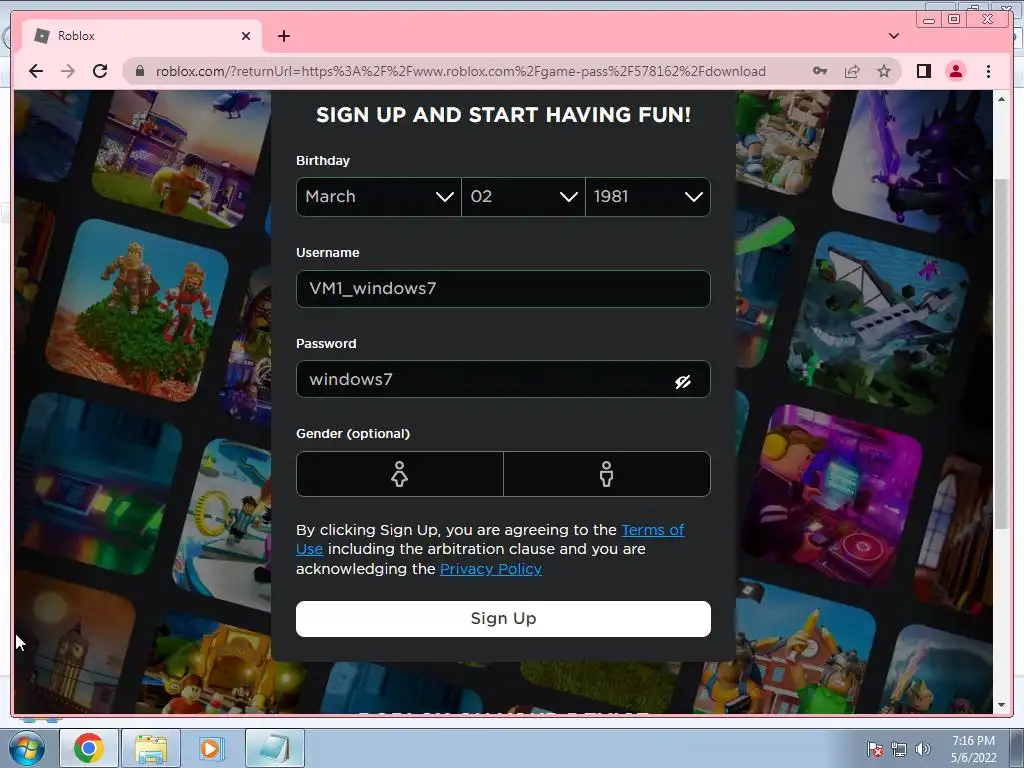Click the Username input field
This screenshot has width=1024, height=768.
point(503,289)
